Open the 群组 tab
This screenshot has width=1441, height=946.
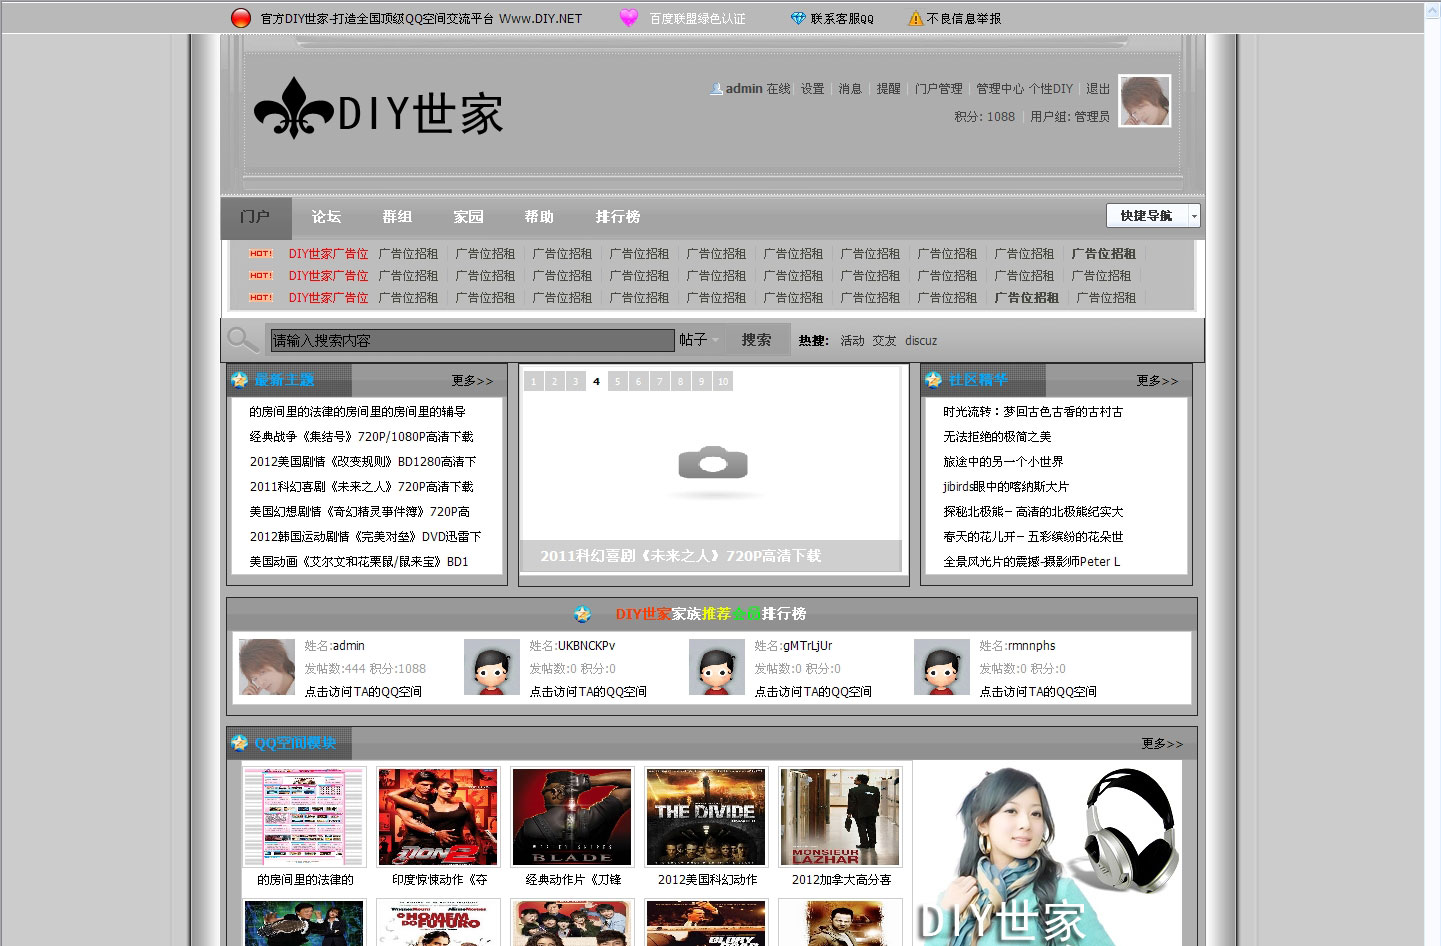click(397, 217)
